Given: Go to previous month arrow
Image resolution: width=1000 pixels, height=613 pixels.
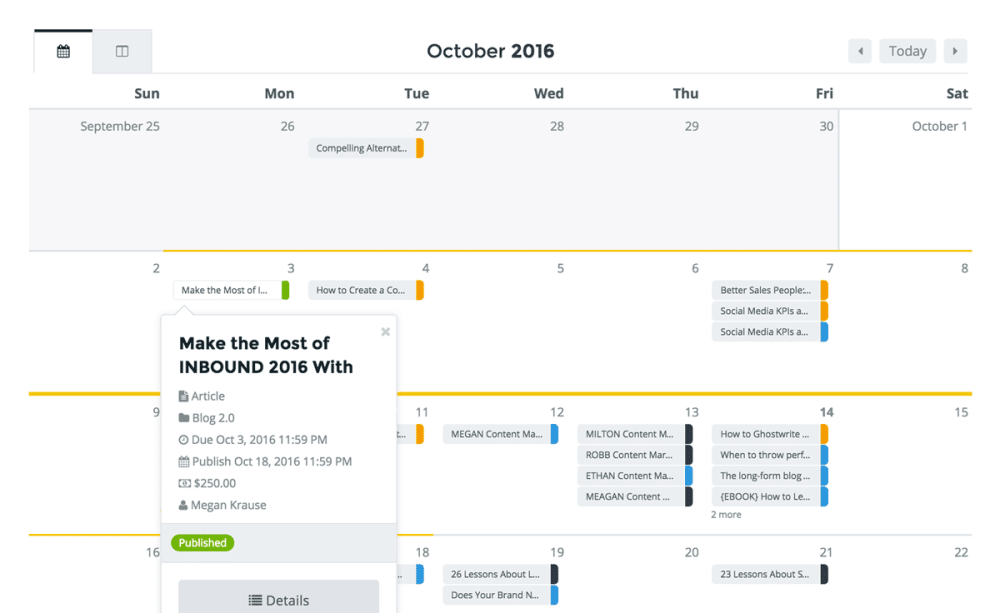Looking at the screenshot, I should (860, 51).
